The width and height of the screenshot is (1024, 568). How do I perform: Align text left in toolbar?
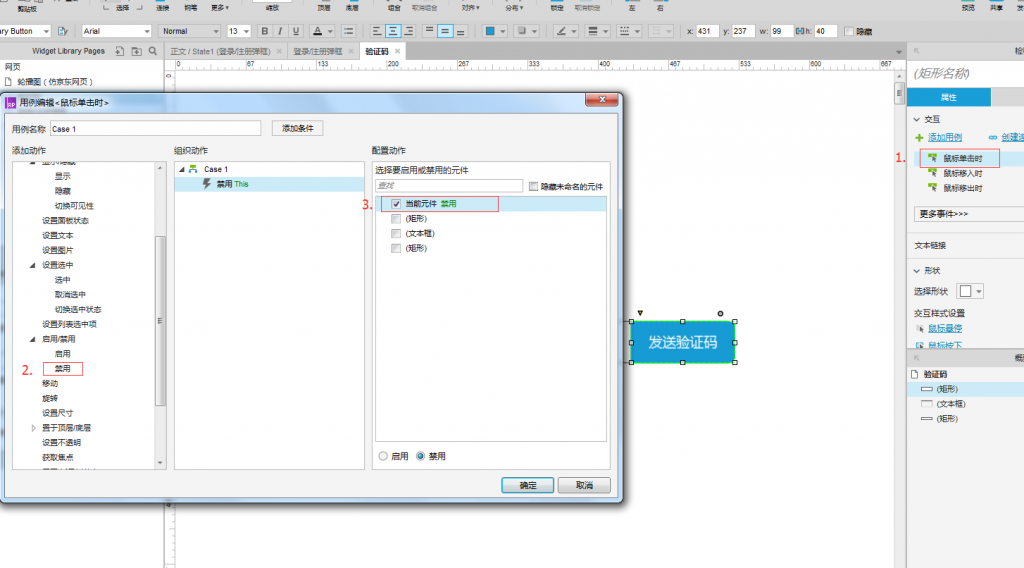click(377, 31)
